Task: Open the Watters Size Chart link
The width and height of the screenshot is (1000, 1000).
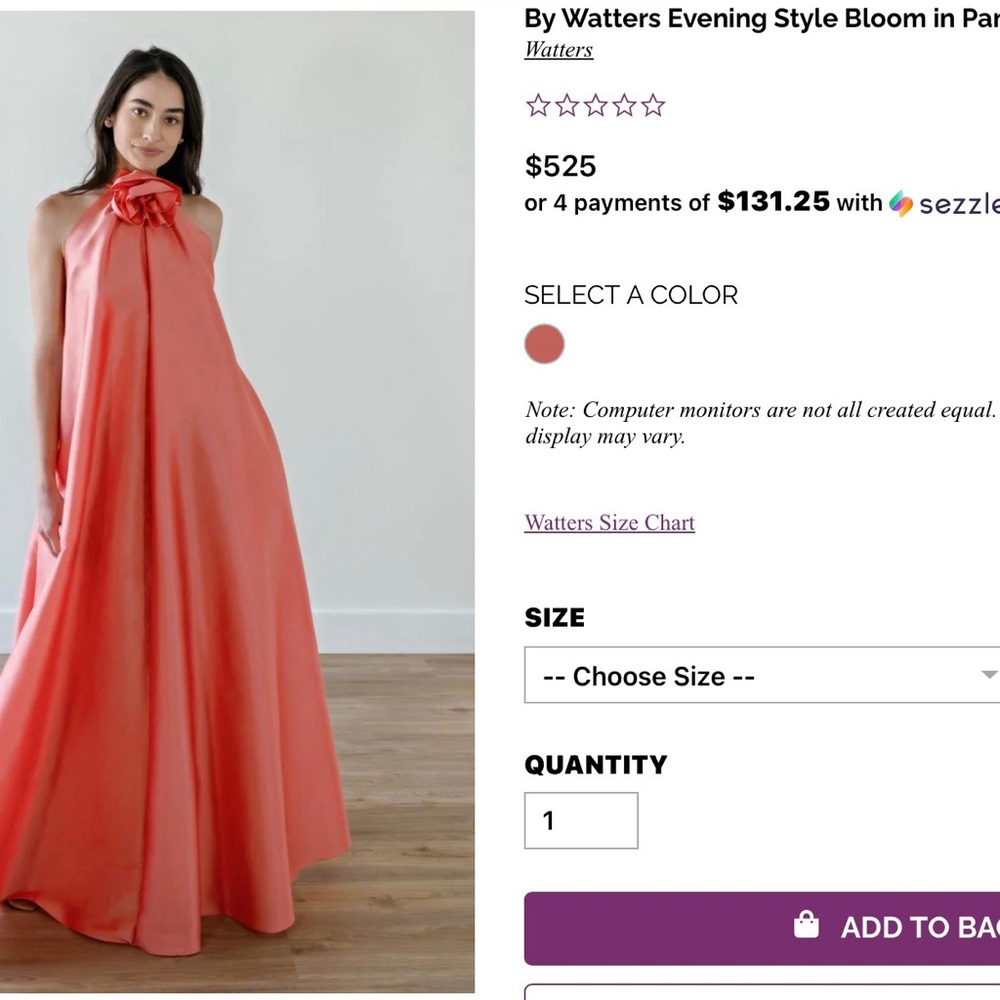Action: click(x=609, y=522)
